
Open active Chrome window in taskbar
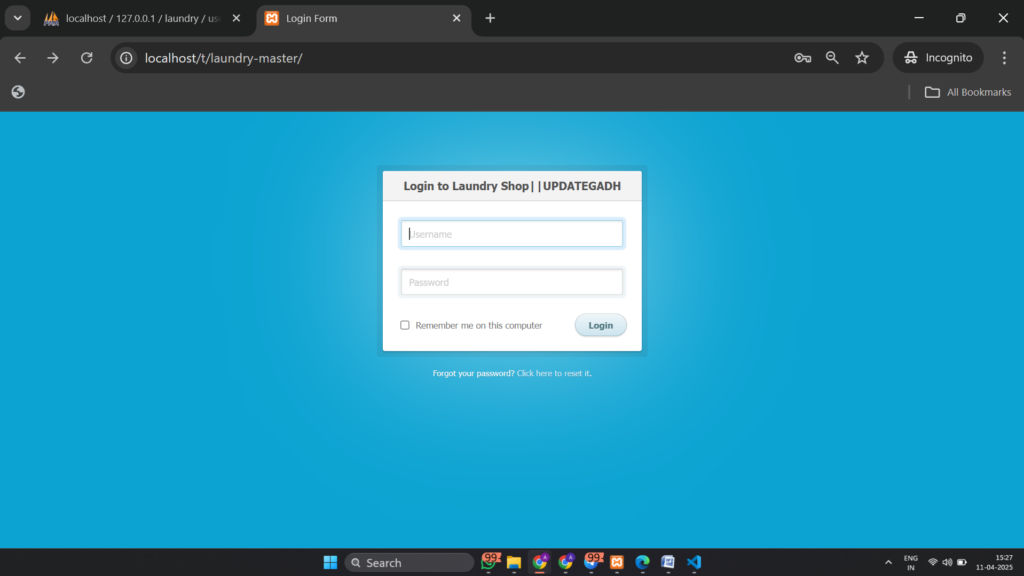coord(539,562)
